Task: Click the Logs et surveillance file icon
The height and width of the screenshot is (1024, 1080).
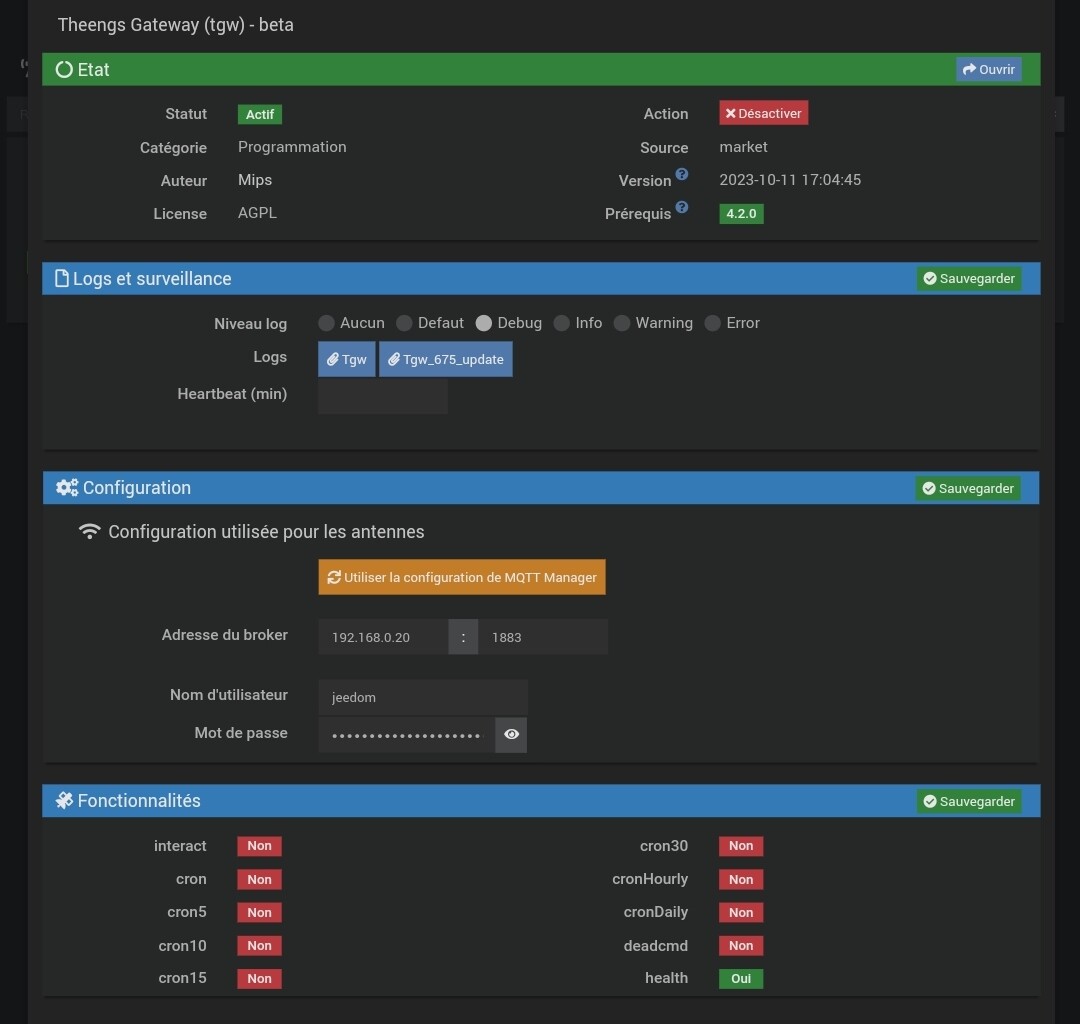Action: pos(61,278)
